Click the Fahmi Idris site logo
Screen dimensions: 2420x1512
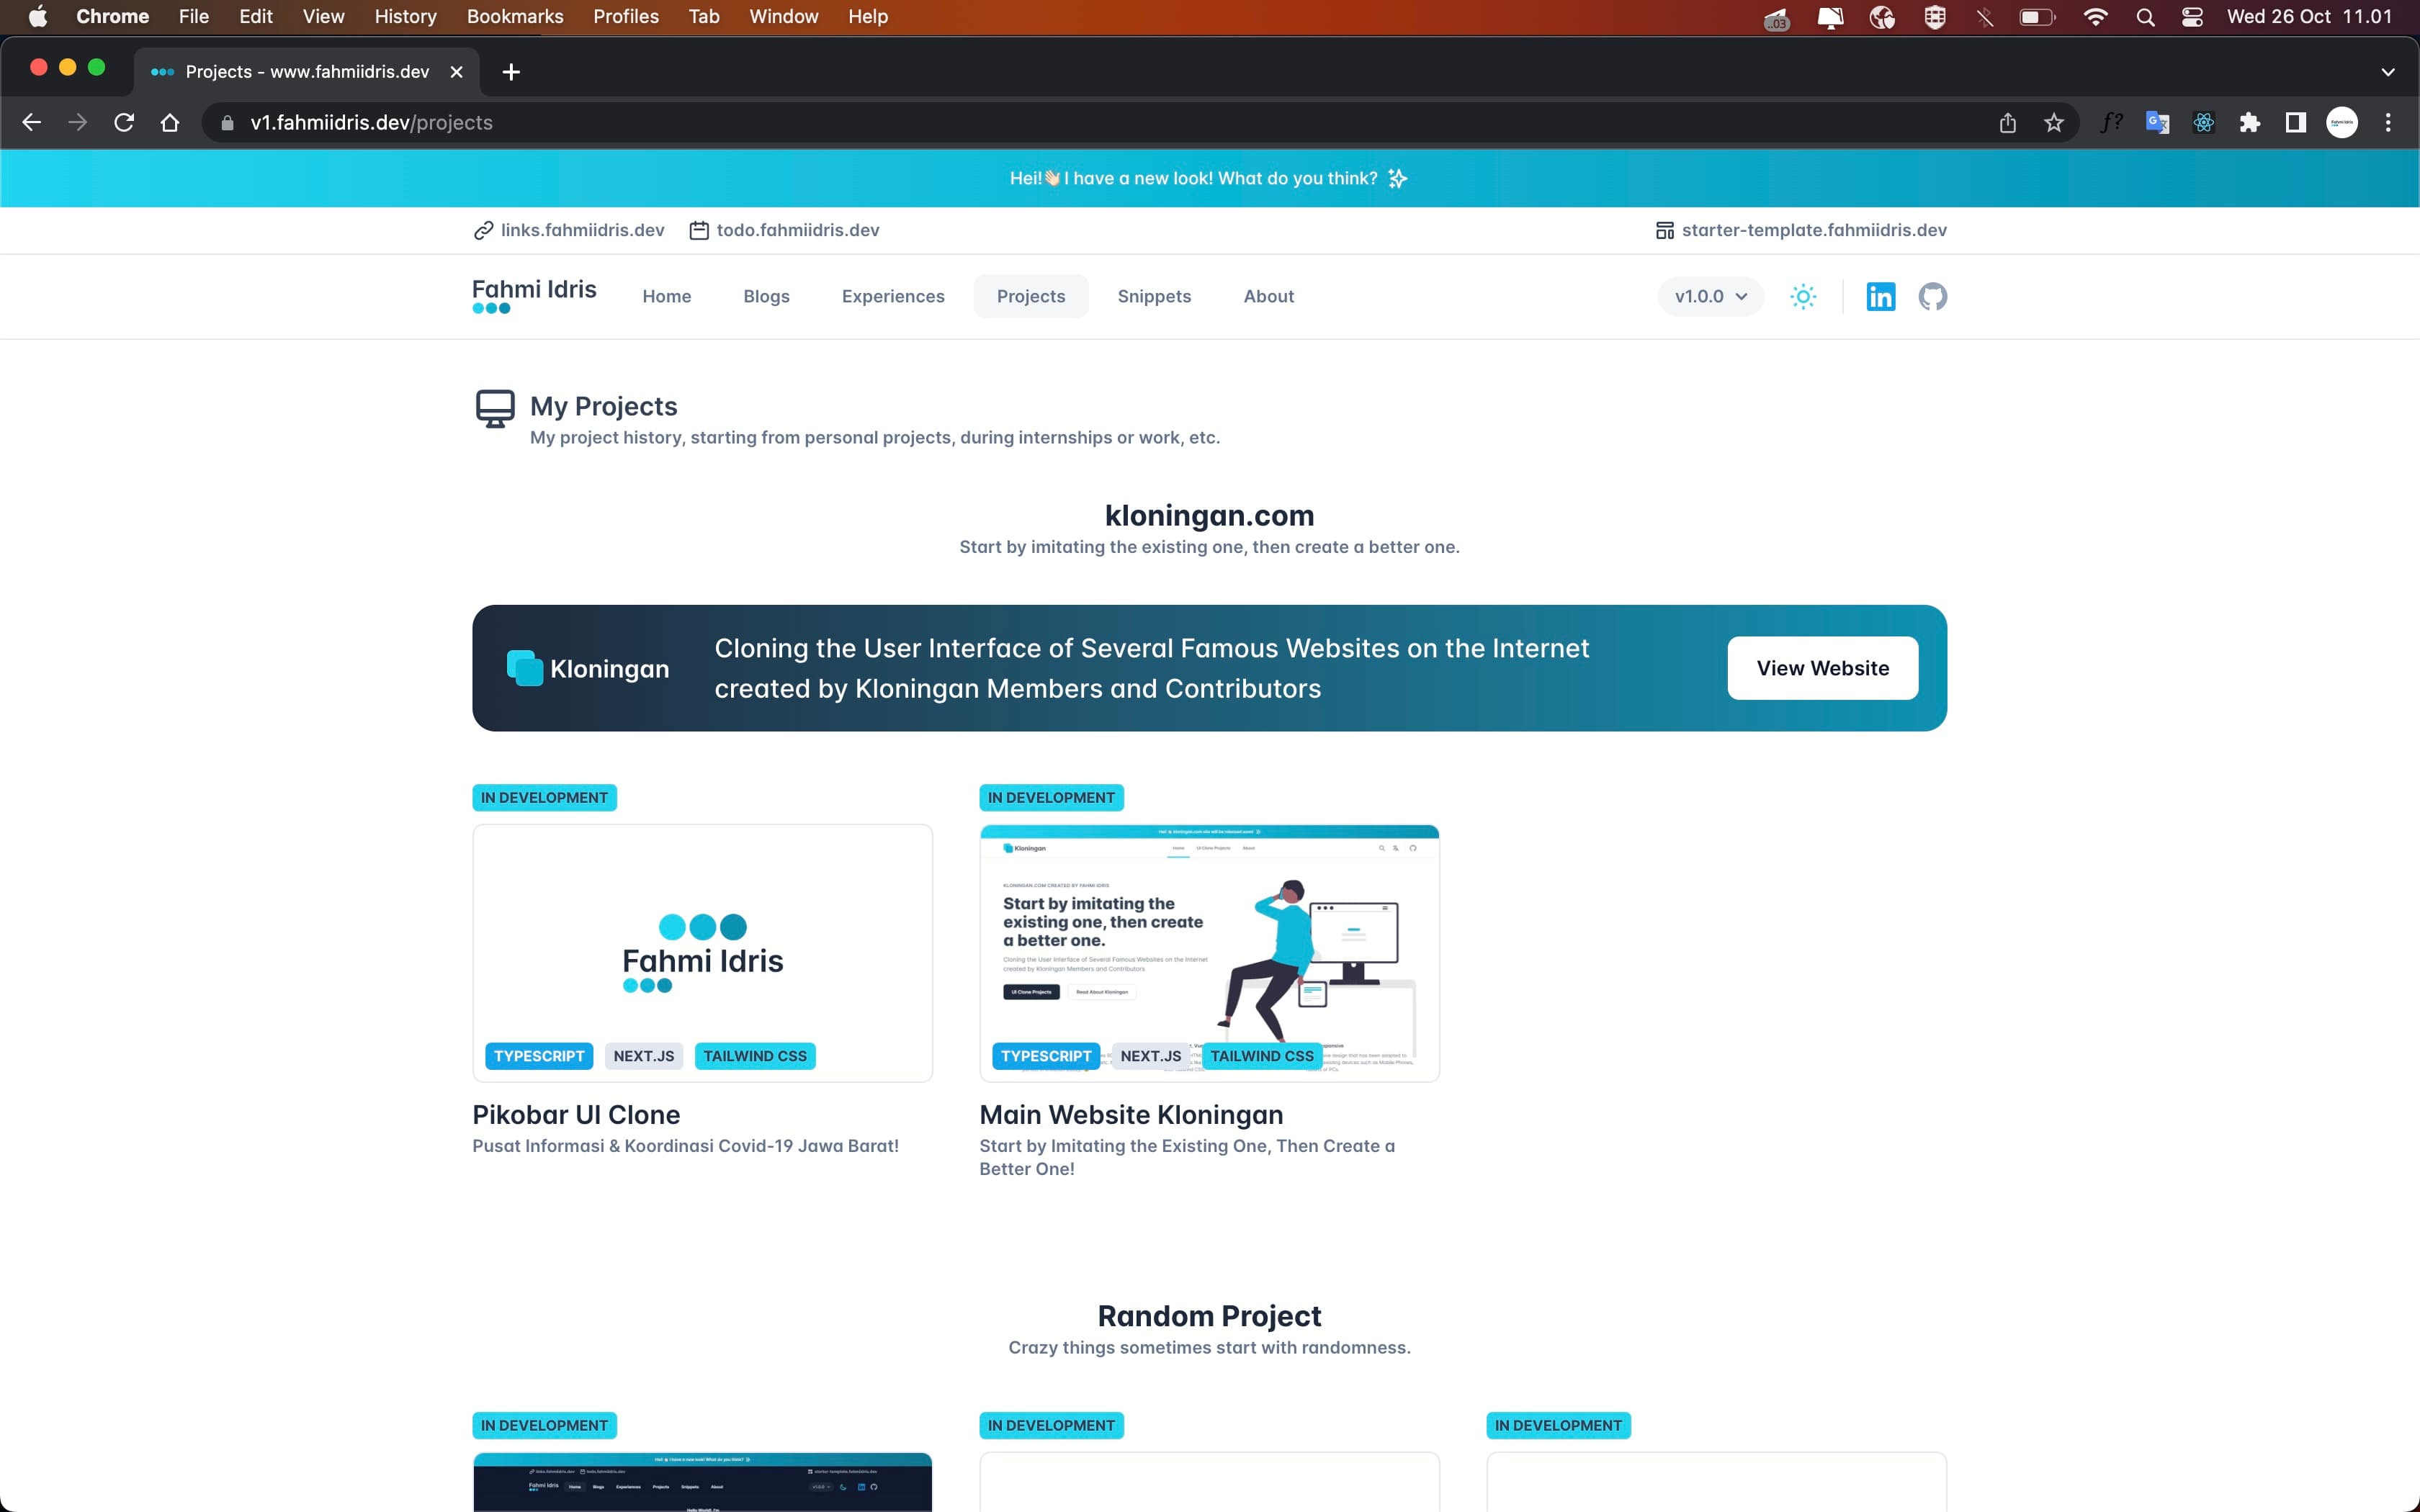534,295
